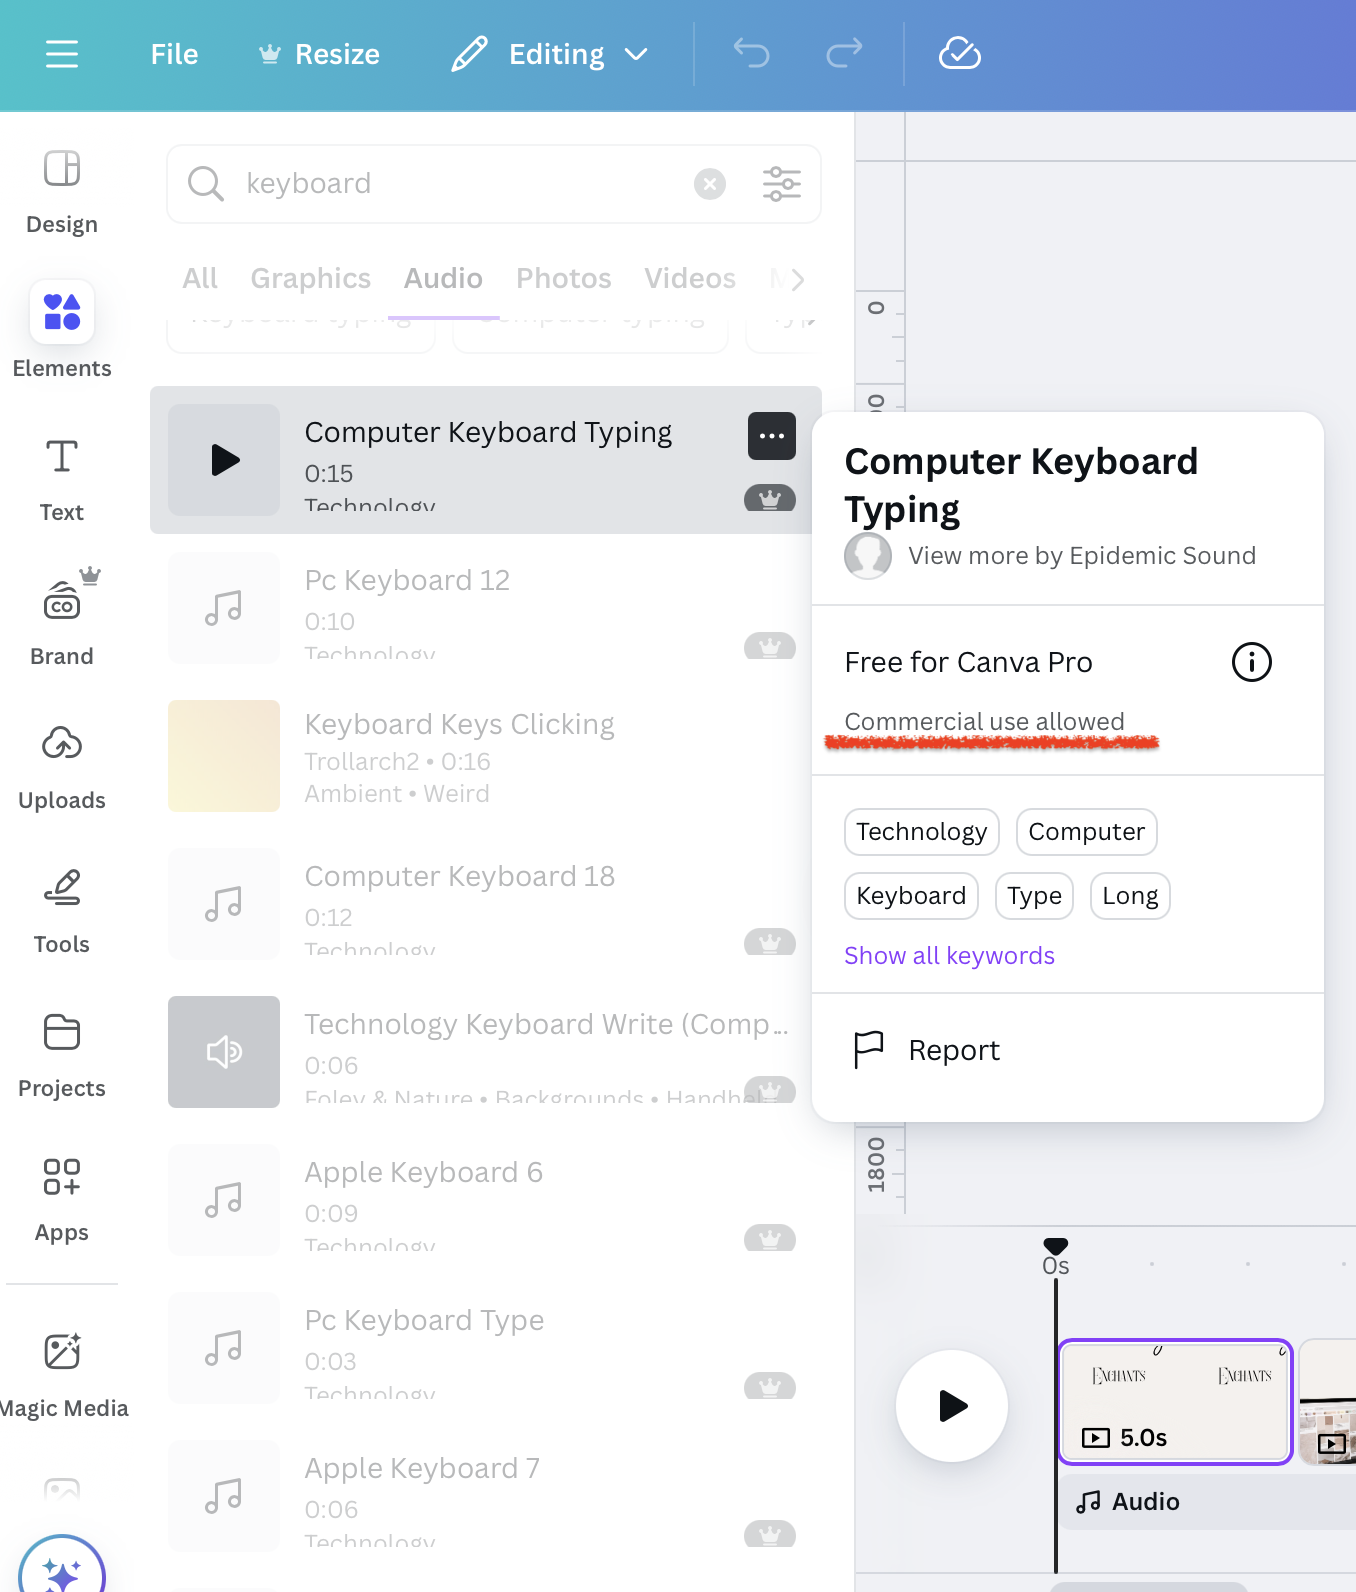Check the cloud save status icon
Screen dimensions: 1356x1592
[959, 53]
